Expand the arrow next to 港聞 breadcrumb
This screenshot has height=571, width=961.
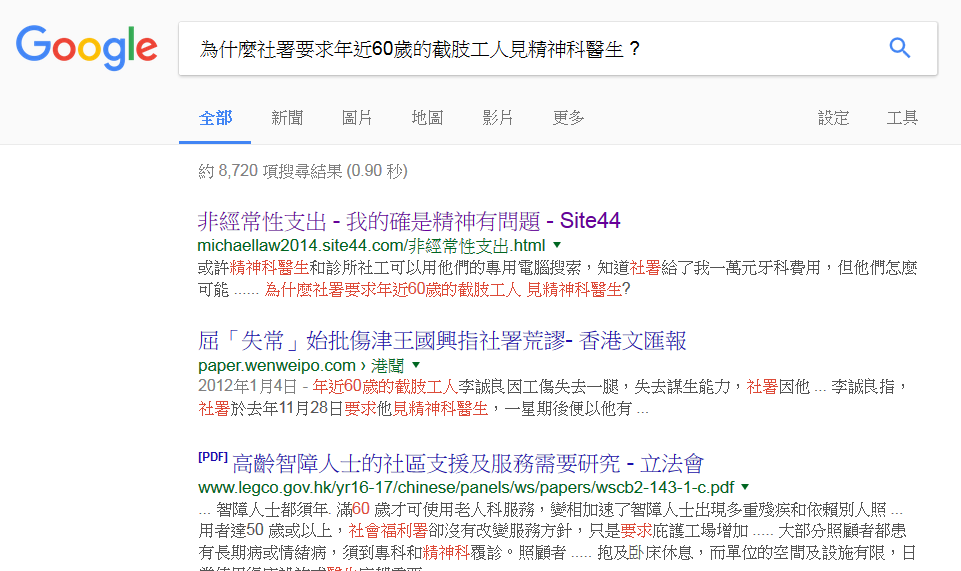416,366
